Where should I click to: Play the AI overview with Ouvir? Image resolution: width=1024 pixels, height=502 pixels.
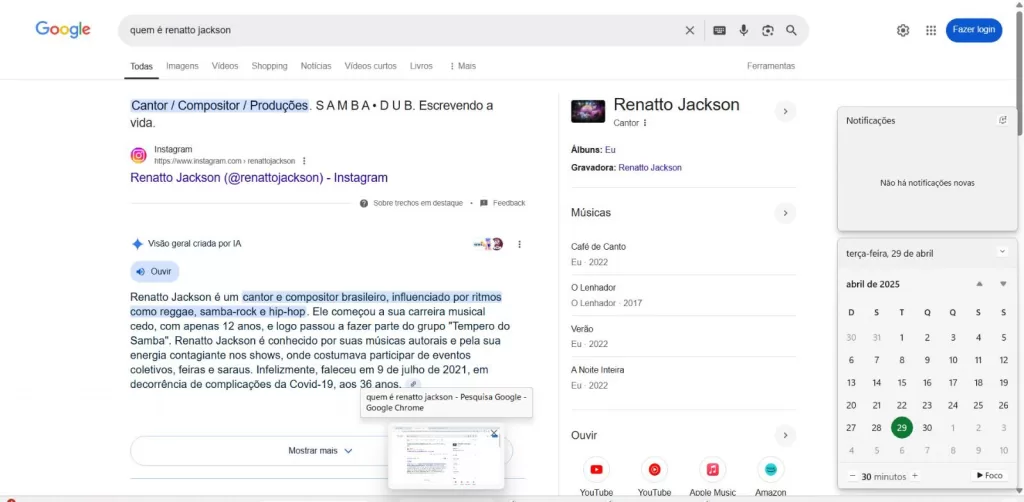tap(154, 271)
